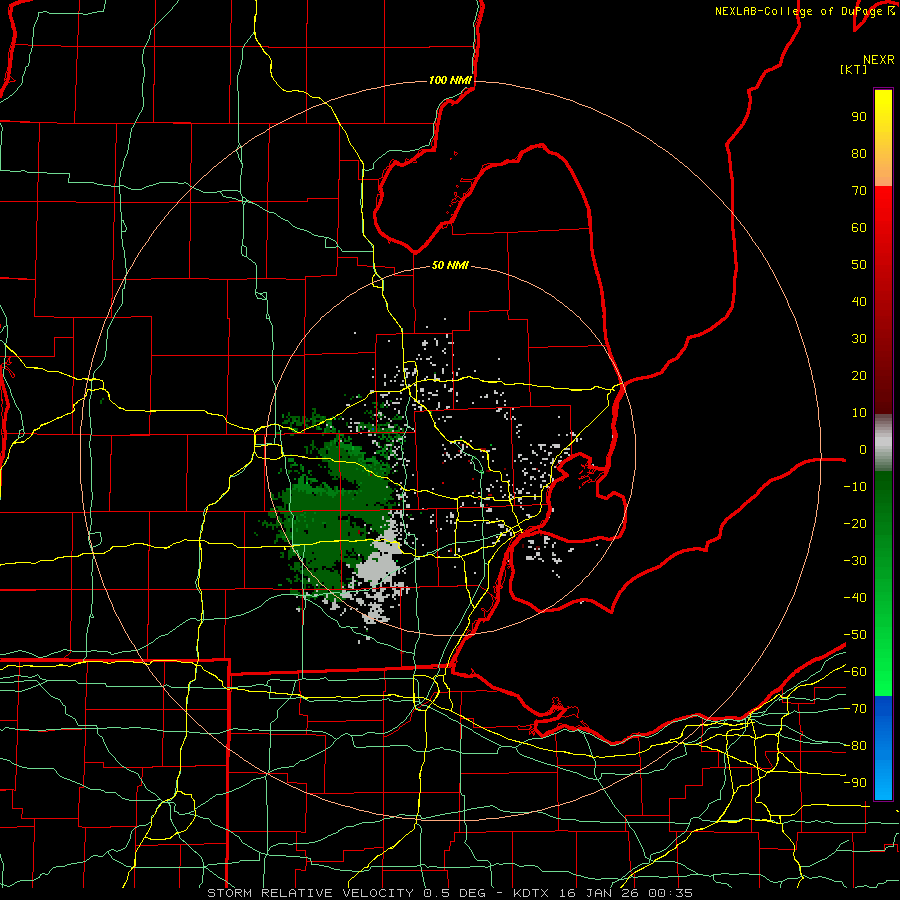Click the positive 90 value on velocity scale
This screenshot has width=900, height=900.
point(859,117)
